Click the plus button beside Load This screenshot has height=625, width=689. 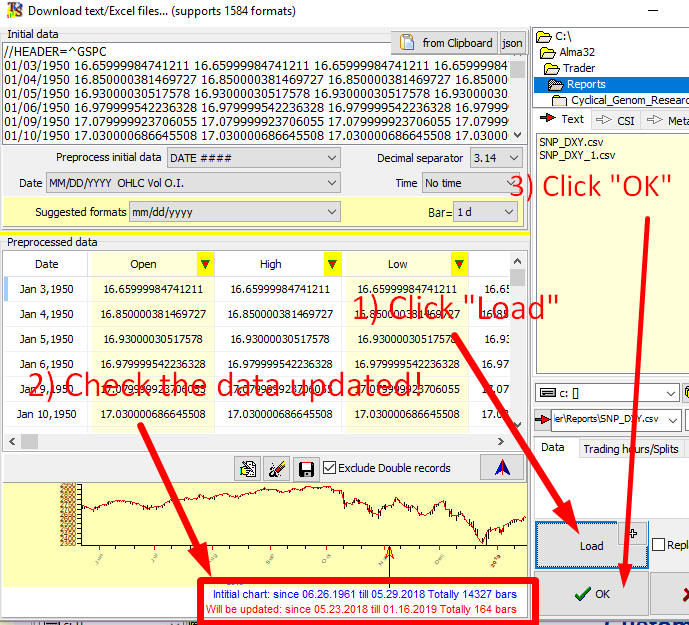tap(633, 532)
